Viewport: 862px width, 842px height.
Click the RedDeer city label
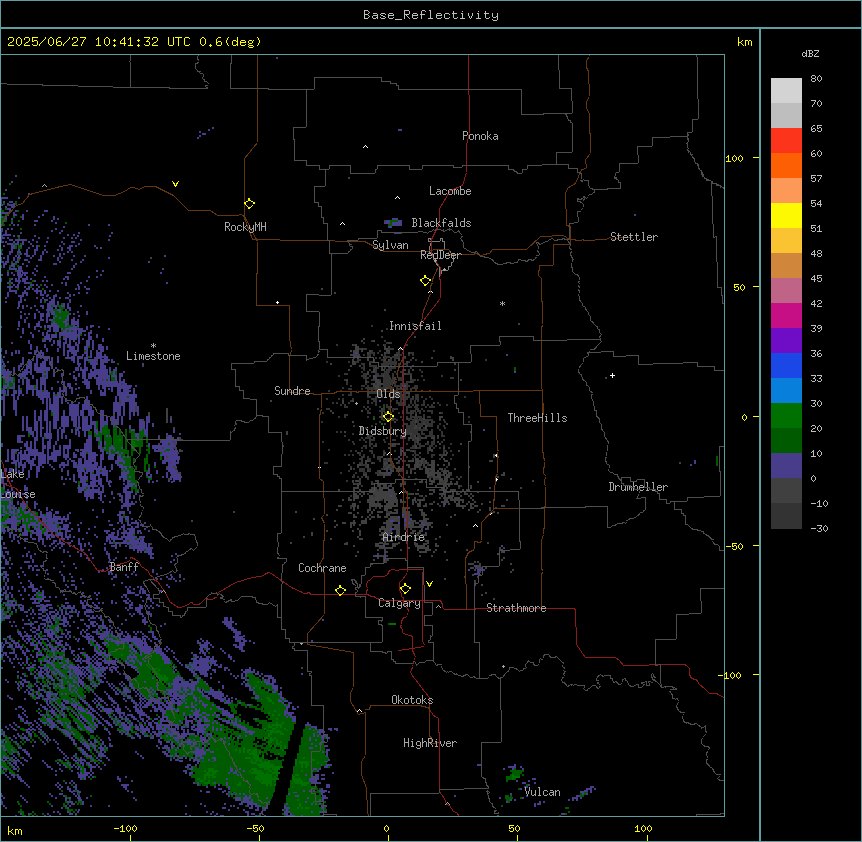[x=440, y=255]
